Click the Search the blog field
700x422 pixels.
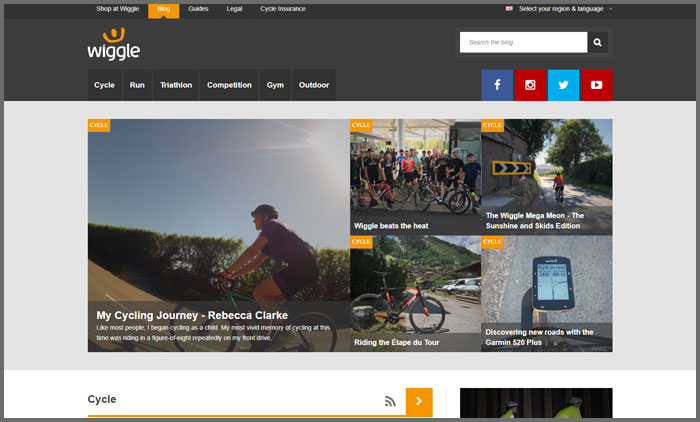523,43
